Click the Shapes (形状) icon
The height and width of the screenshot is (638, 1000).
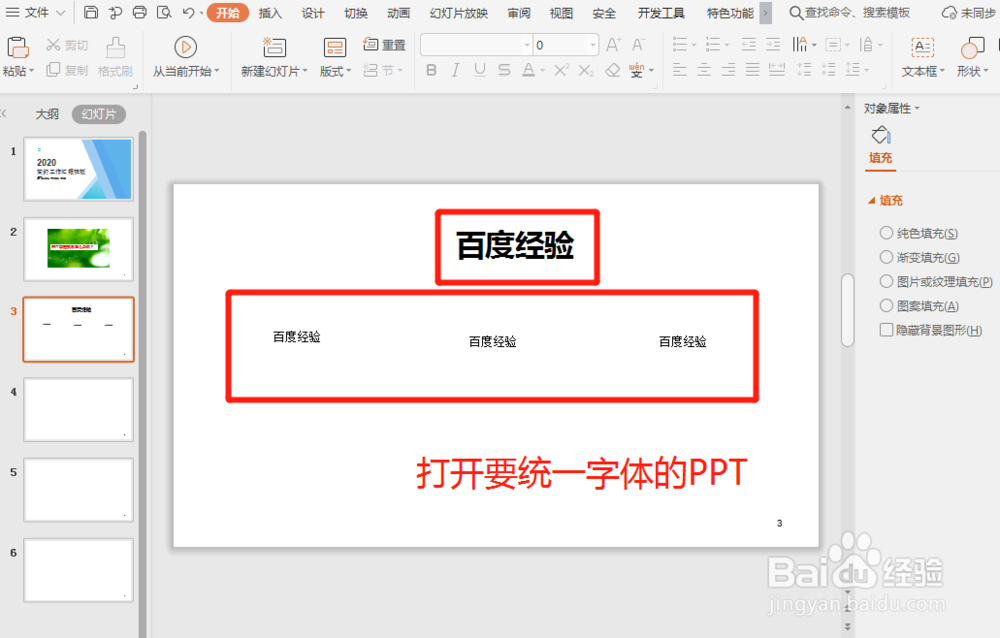[x=972, y=48]
